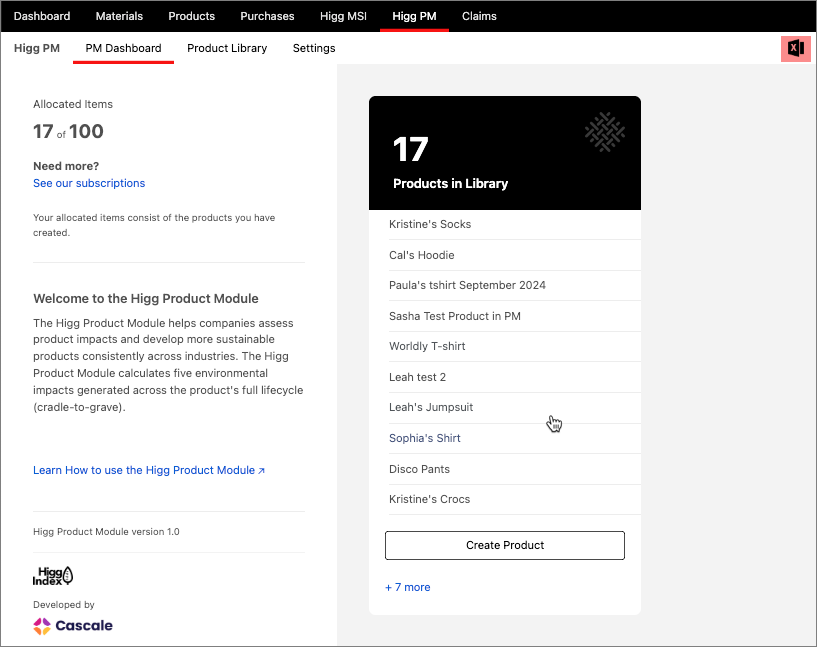Open the Settings tab
The width and height of the screenshot is (817, 647).
click(x=314, y=48)
